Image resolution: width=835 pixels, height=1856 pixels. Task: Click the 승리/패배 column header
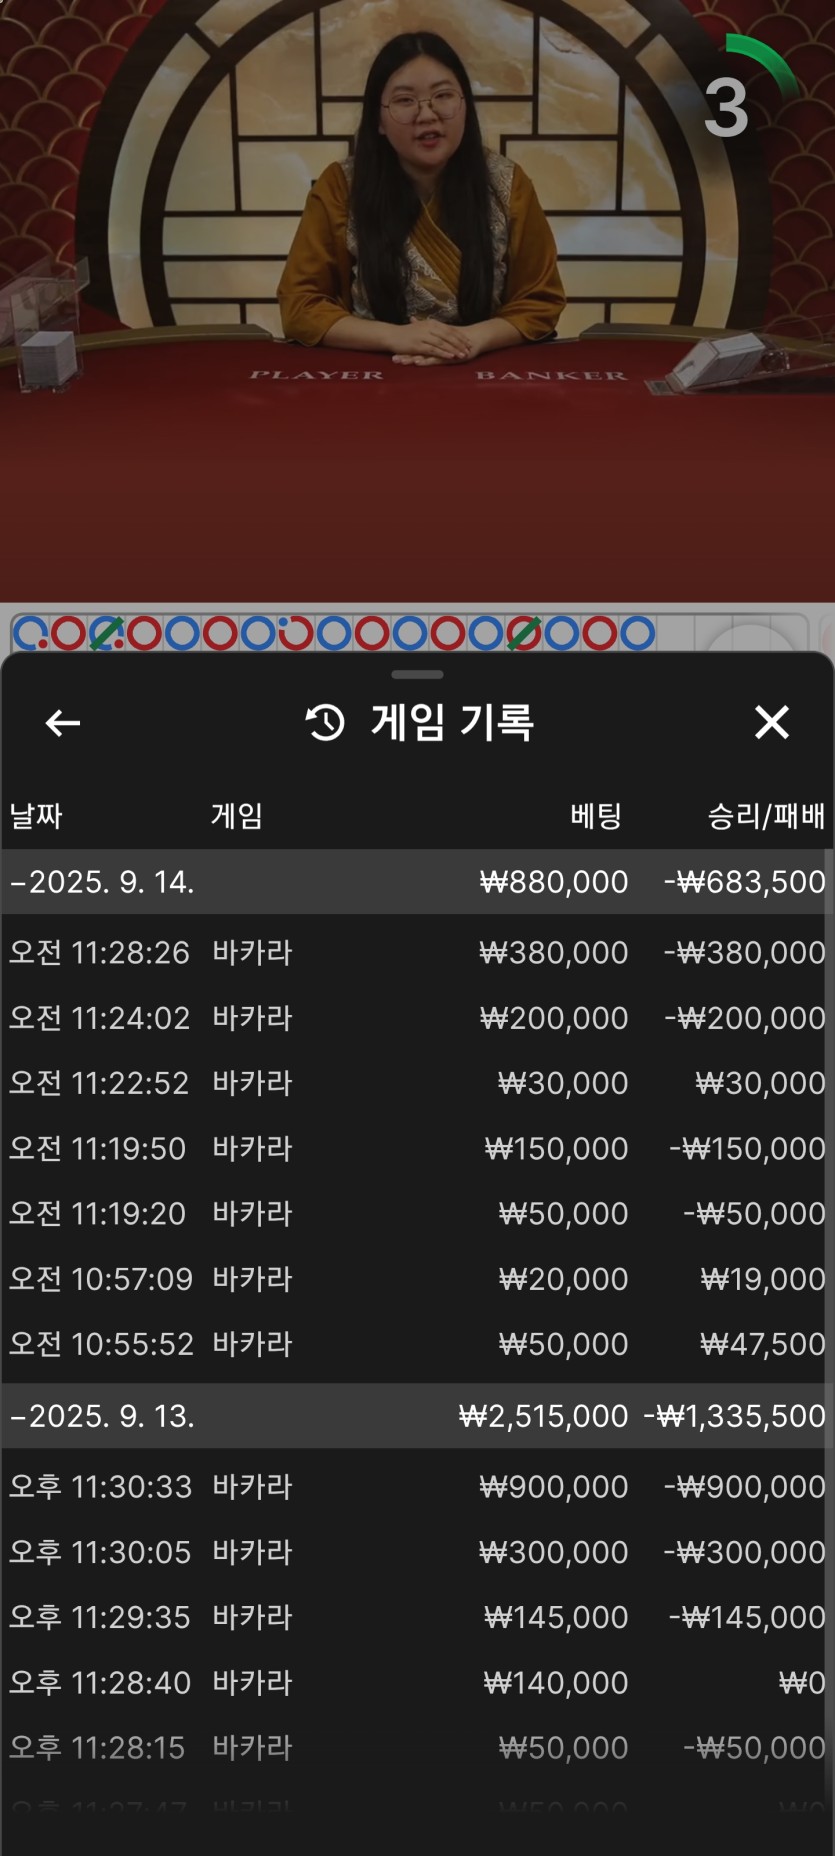[766, 816]
